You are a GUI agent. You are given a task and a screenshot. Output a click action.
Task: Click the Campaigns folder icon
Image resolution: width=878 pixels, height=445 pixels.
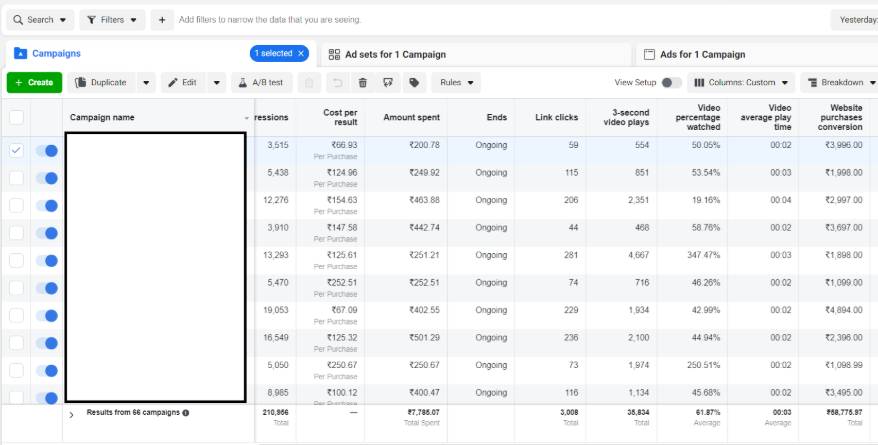(x=20, y=54)
